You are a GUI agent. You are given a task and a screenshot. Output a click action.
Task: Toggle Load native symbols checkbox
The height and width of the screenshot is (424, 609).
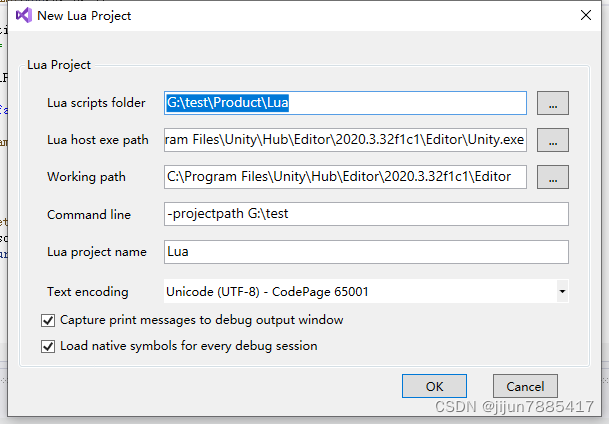coord(48,346)
